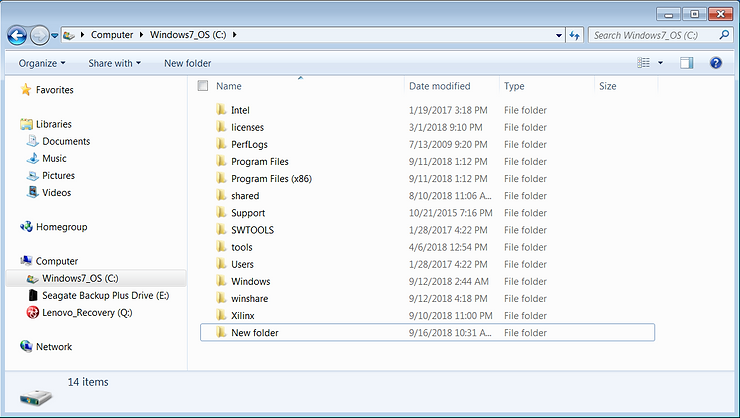
Task: Click the search magnifier icon
Action: tap(724, 35)
